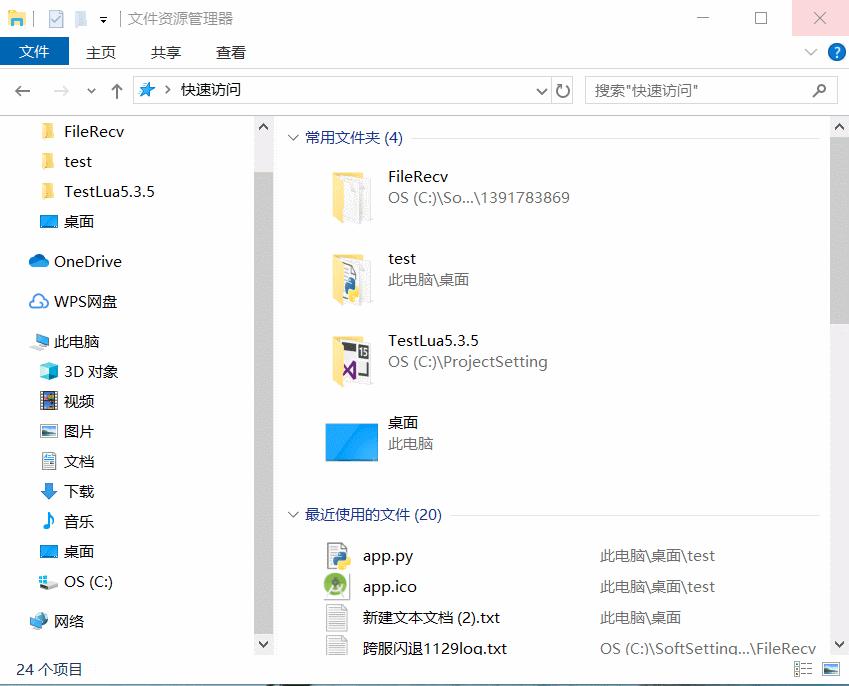The width and height of the screenshot is (849, 686).
Task: Collapse the 常用文件夹 group
Action: point(293,138)
